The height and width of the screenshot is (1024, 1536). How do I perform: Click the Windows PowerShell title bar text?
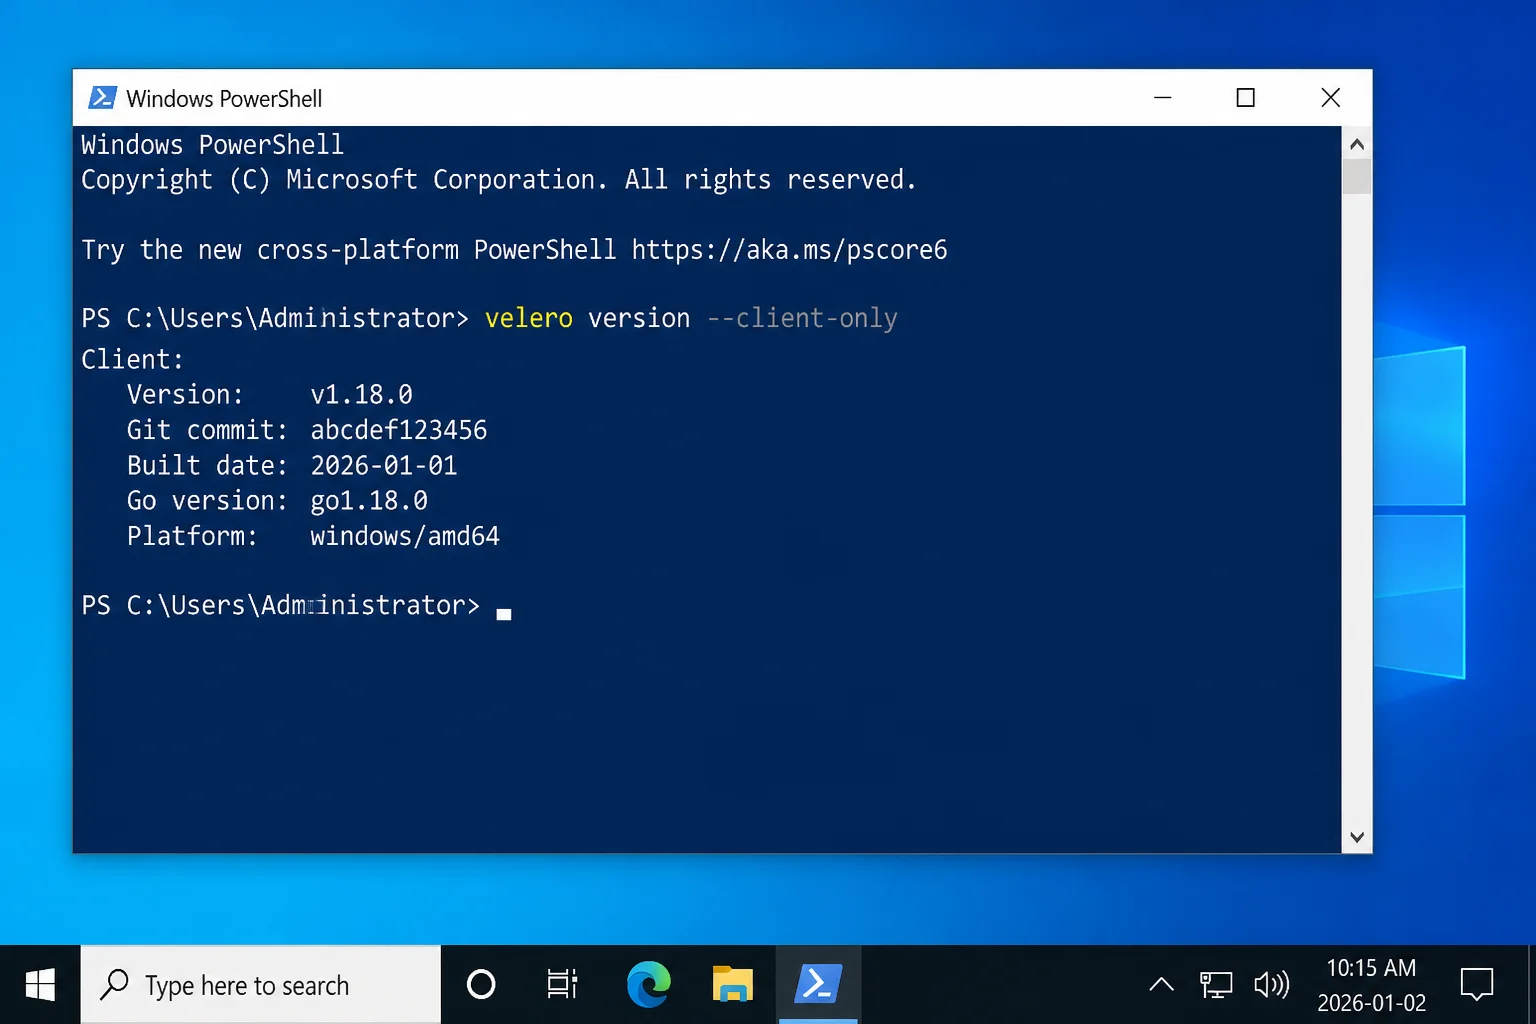224,98
